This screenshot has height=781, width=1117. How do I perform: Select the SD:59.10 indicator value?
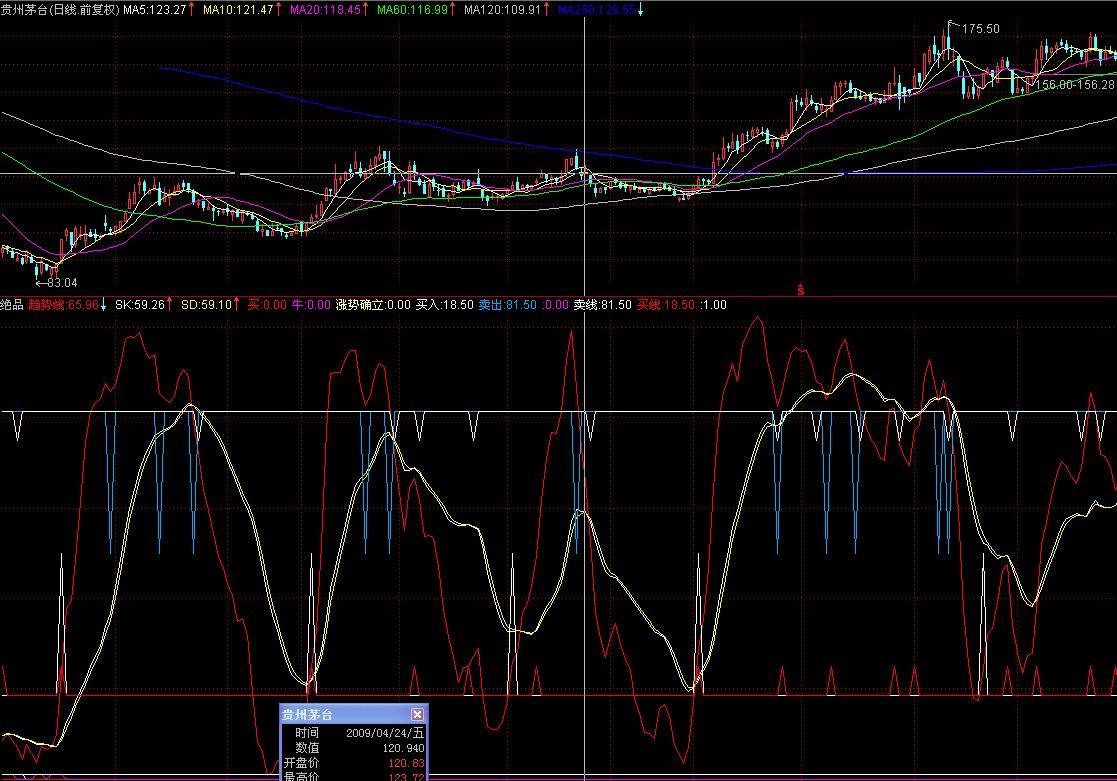[206, 304]
